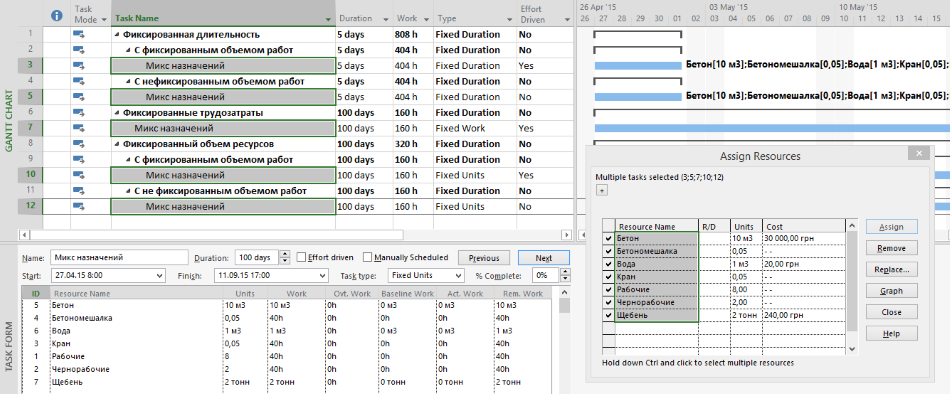Click auto-schedule task mode icon in row 1
Image resolution: width=950 pixels, height=394 pixels.
[79, 35]
